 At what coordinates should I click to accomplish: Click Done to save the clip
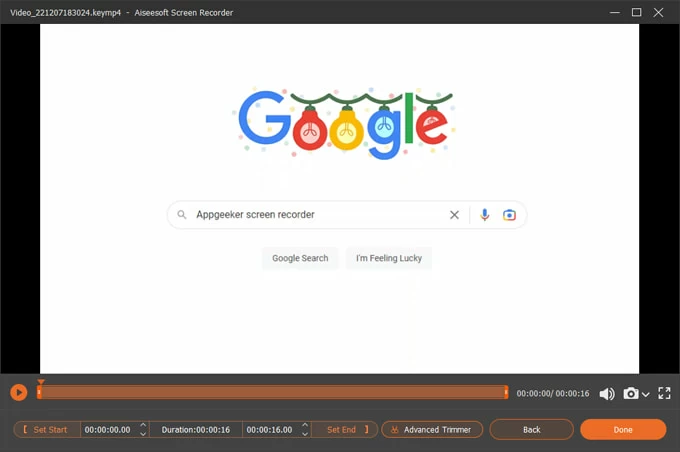(x=623, y=429)
